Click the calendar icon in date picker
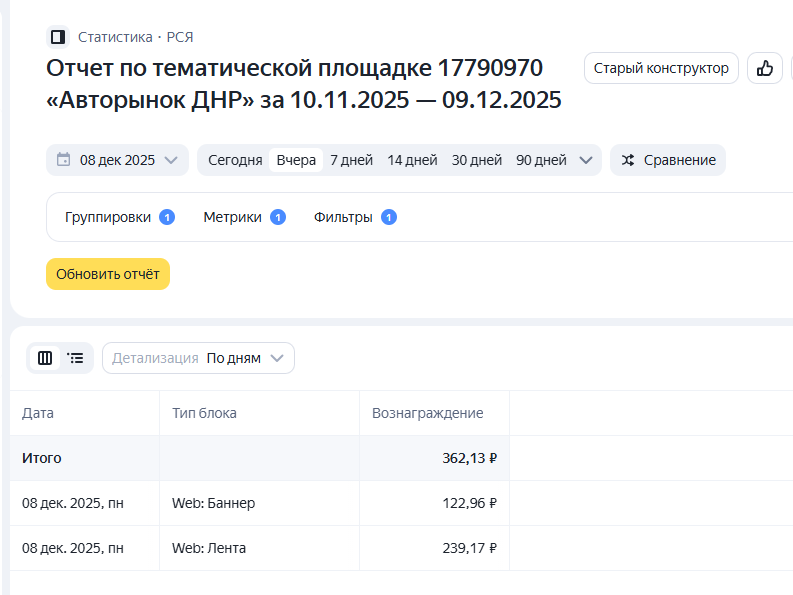Viewport: 793px width, 595px height. click(64, 160)
